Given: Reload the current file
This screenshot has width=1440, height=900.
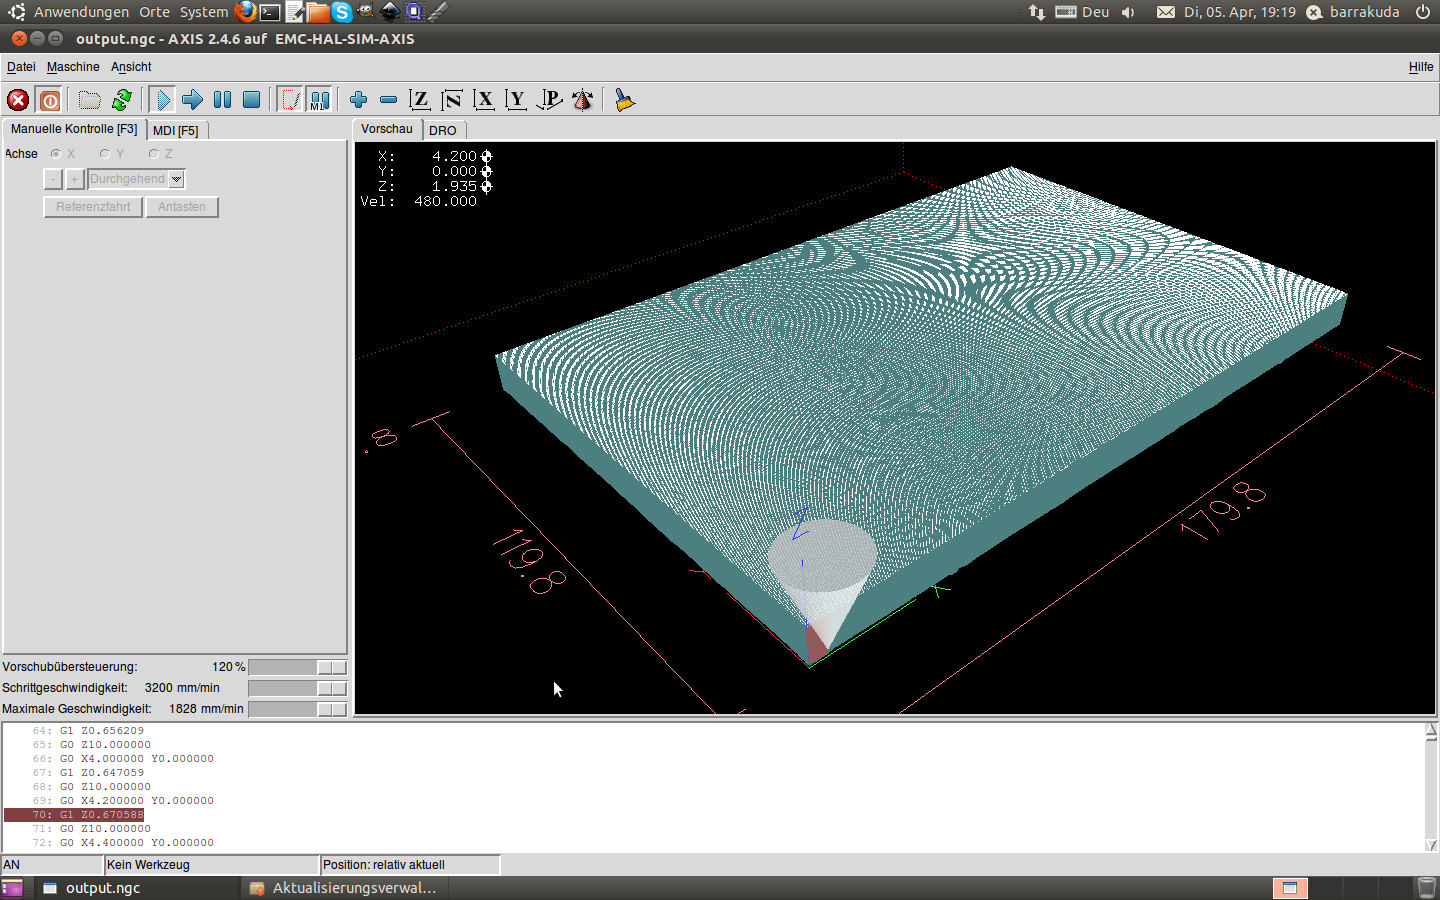Looking at the screenshot, I should [x=122, y=100].
